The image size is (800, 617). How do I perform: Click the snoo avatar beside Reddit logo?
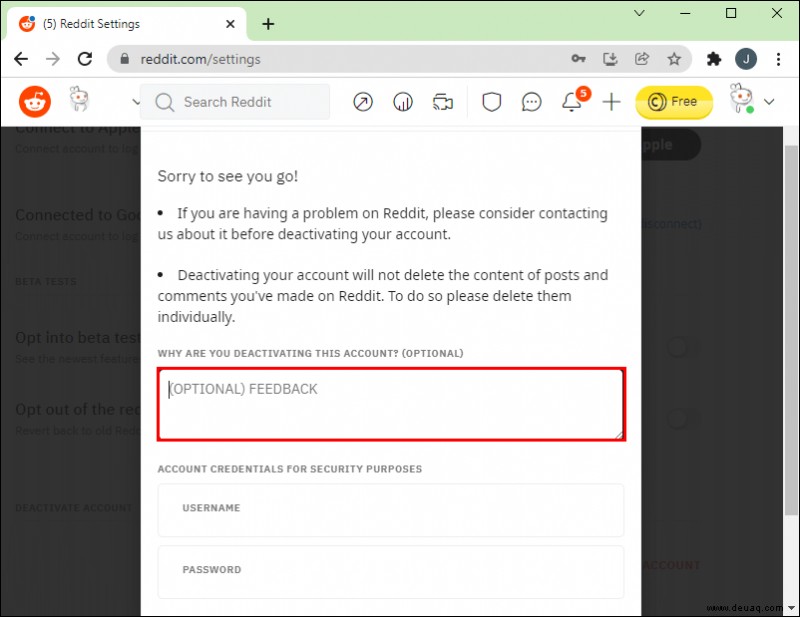79,98
